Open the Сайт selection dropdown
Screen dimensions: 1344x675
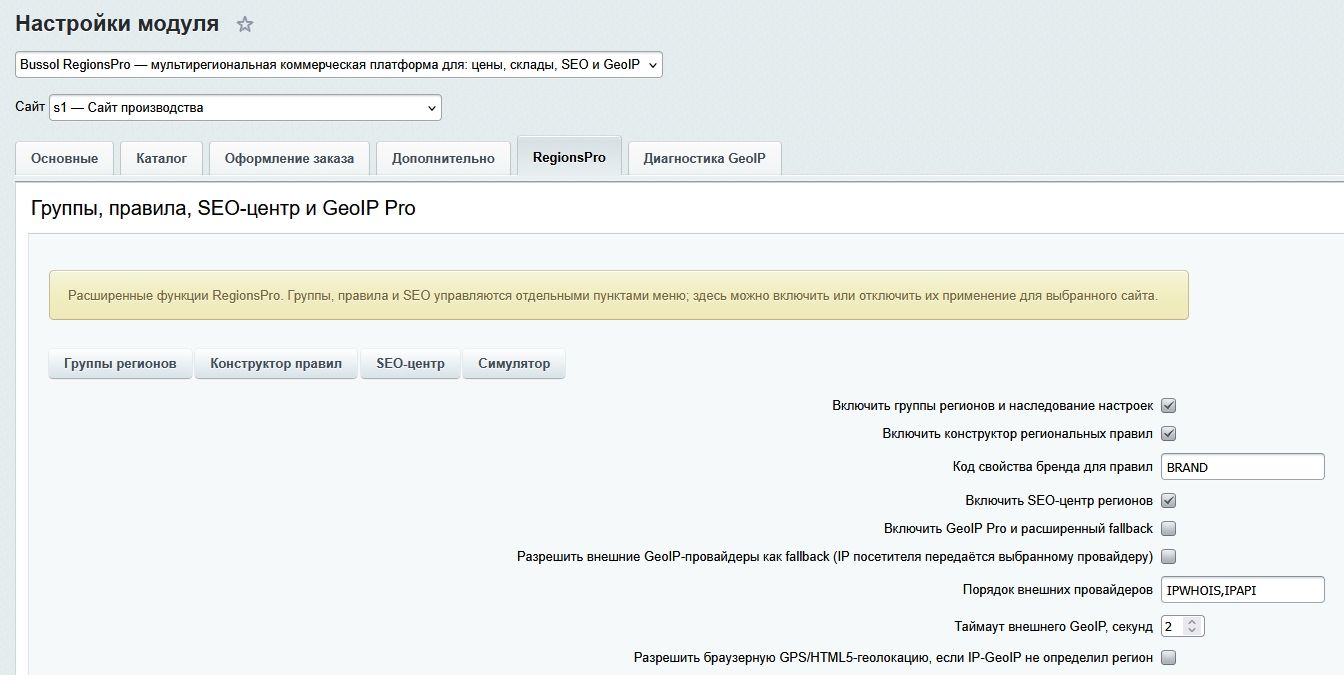pyautogui.click(x=245, y=107)
